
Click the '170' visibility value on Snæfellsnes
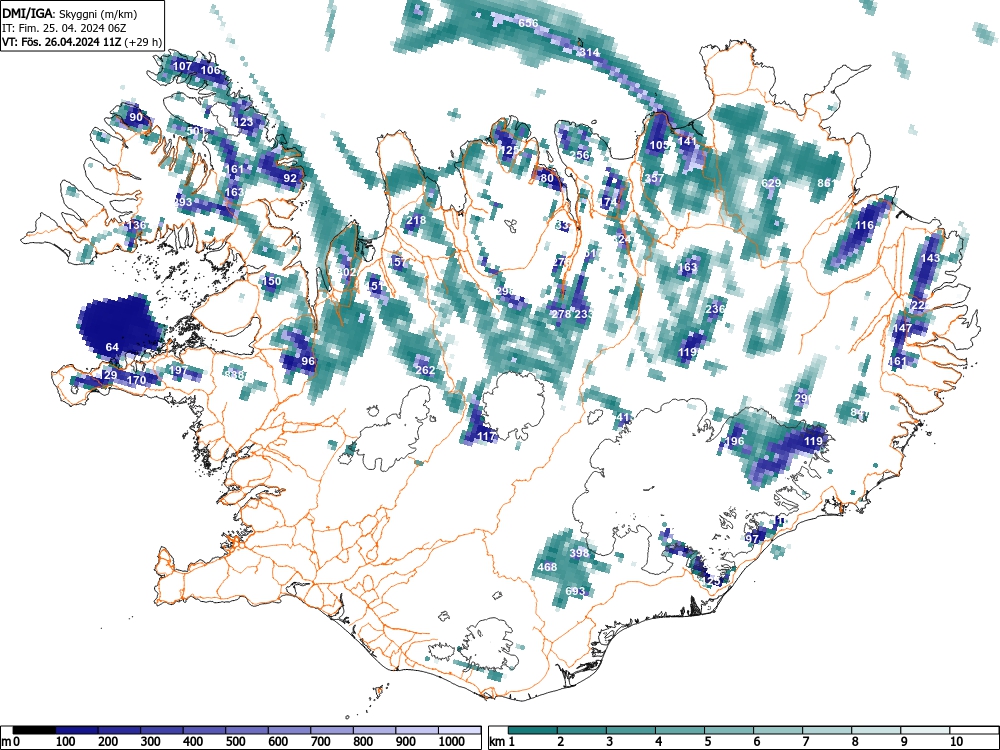click(136, 380)
